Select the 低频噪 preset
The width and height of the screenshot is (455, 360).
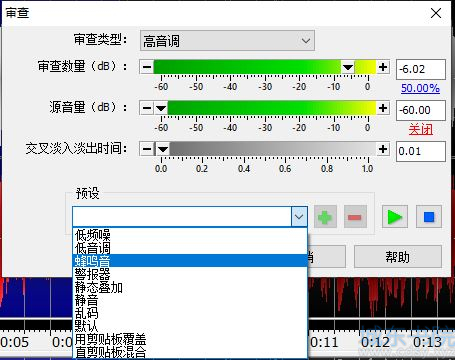pyautogui.click(x=190, y=235)
